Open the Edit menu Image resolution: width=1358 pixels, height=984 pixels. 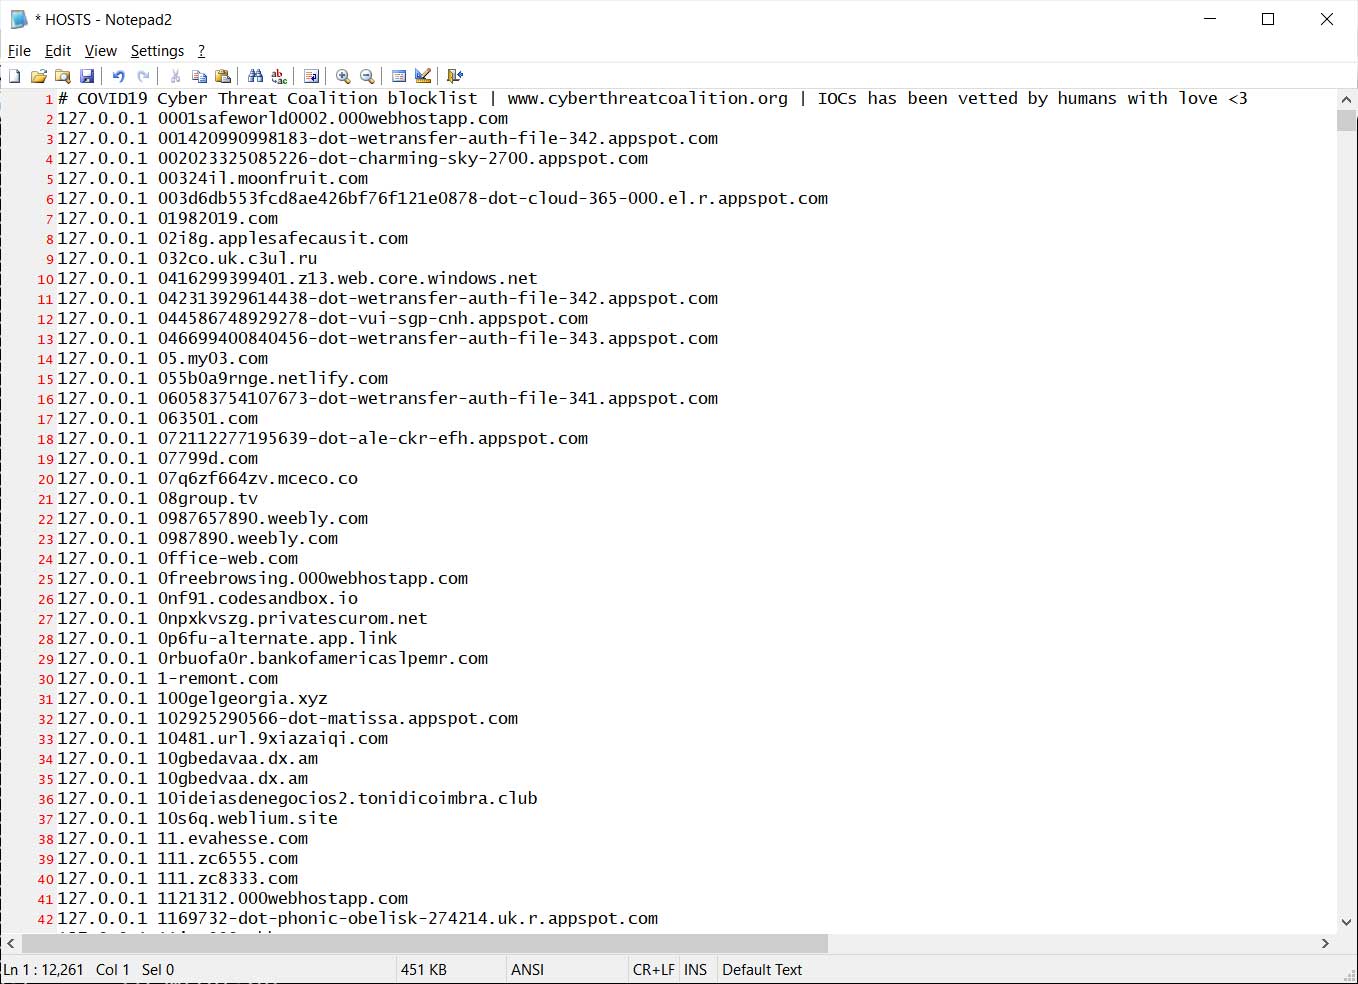pyautogui.click(x=58, y=51)
